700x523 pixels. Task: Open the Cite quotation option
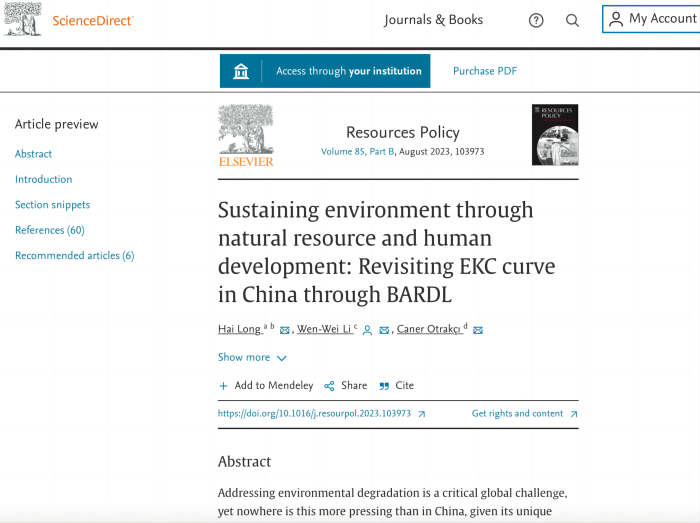click(x=396, y=386)
